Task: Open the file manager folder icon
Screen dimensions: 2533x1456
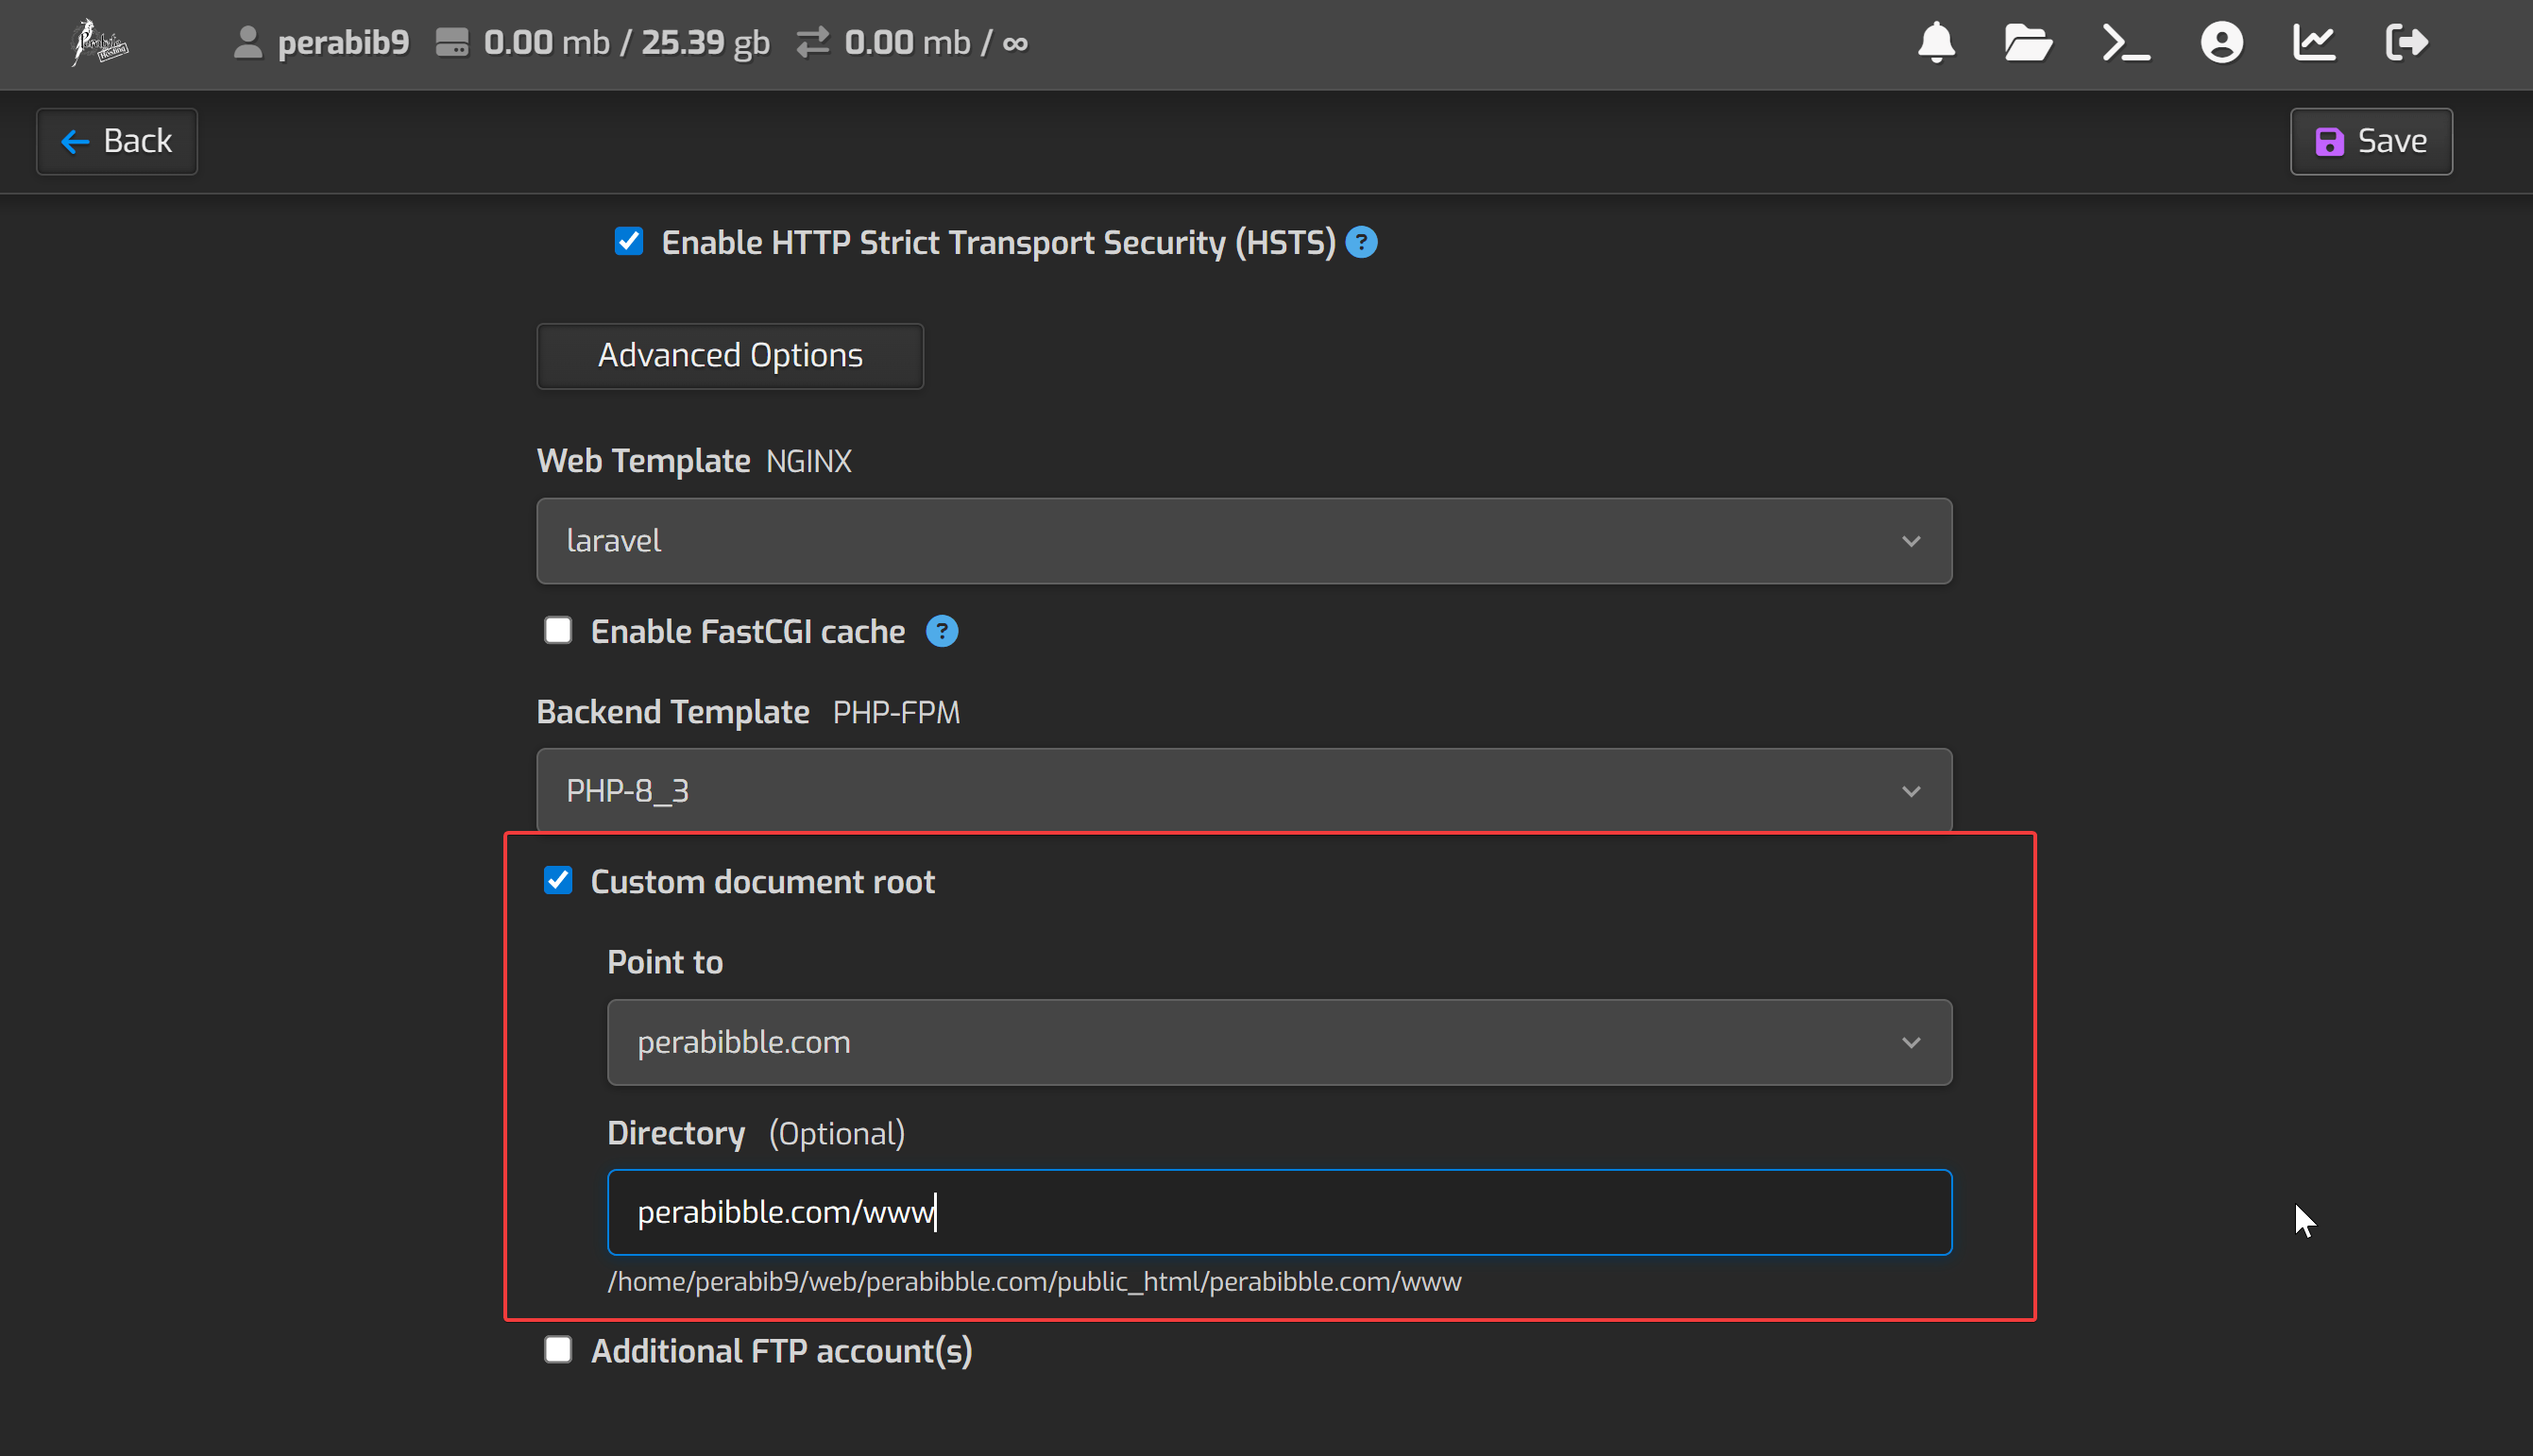Action: point(2028,43)
